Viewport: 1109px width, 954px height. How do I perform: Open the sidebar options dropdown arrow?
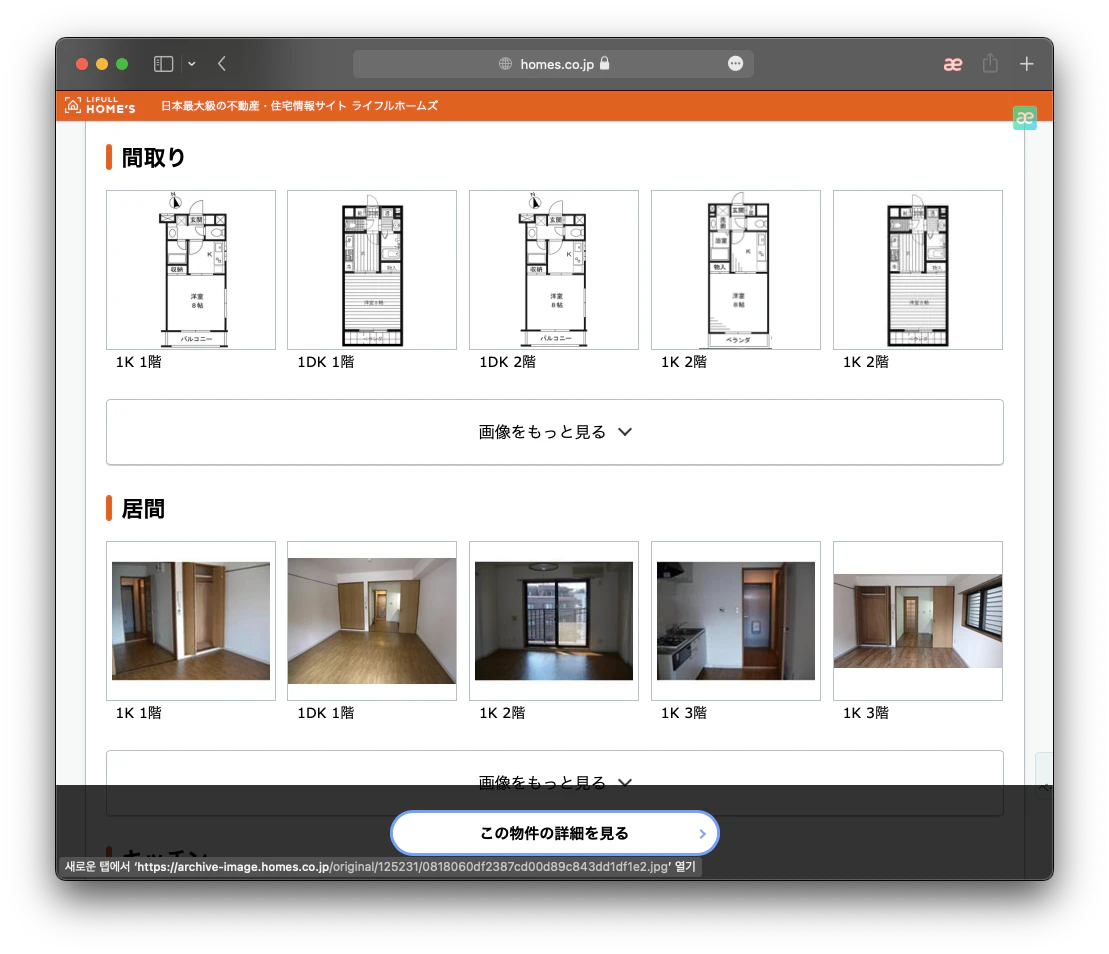192,64
